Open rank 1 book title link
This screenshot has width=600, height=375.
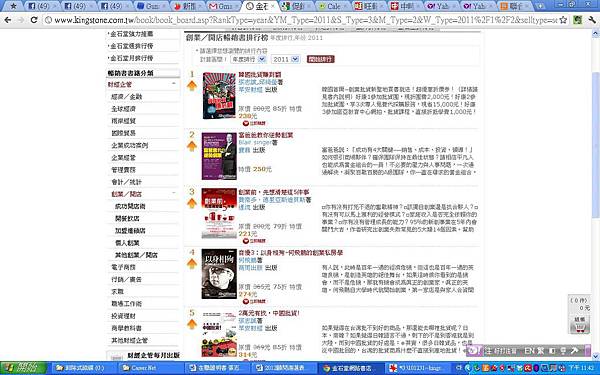pyautogui.click(x=260, y=75)
